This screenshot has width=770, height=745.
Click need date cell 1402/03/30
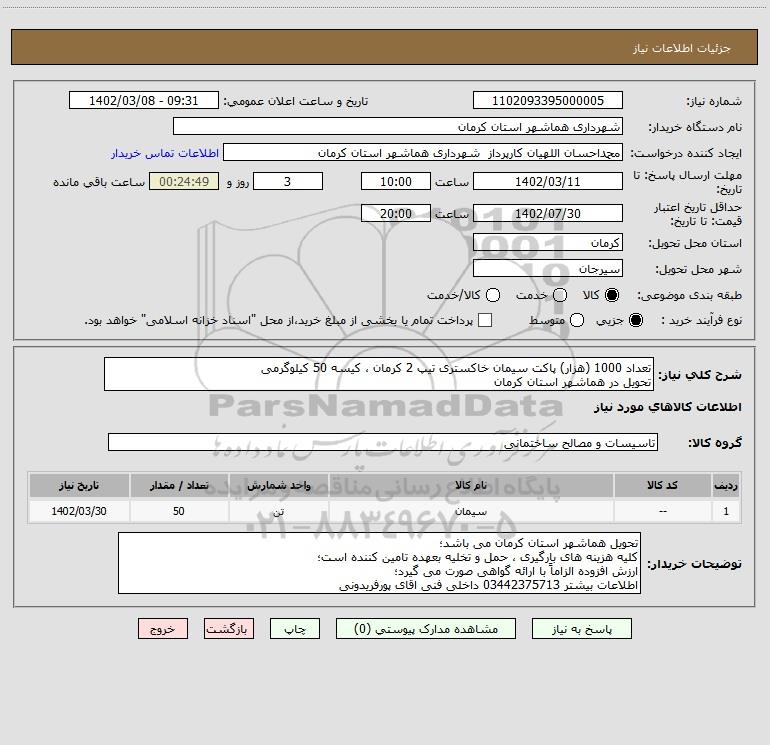click(79, 512)
